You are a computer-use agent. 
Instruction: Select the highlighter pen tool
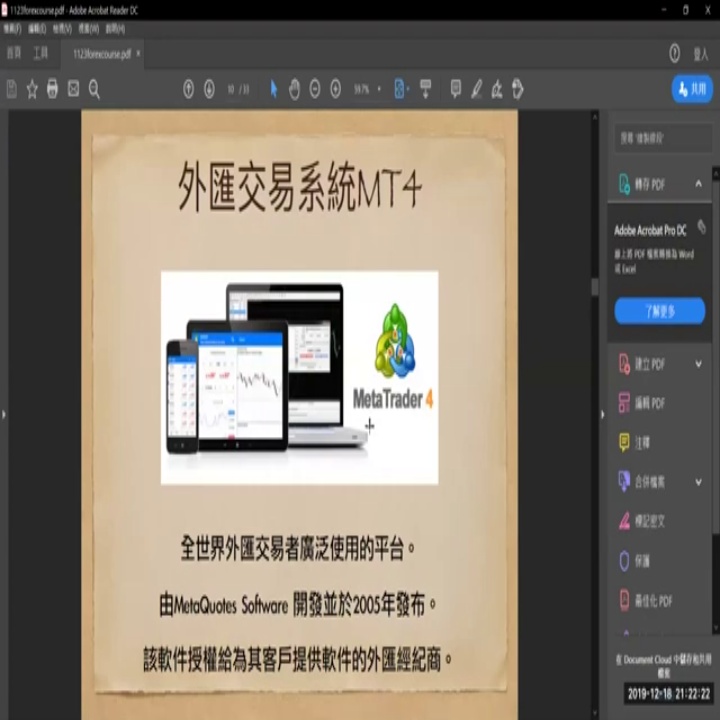(476, 89)
